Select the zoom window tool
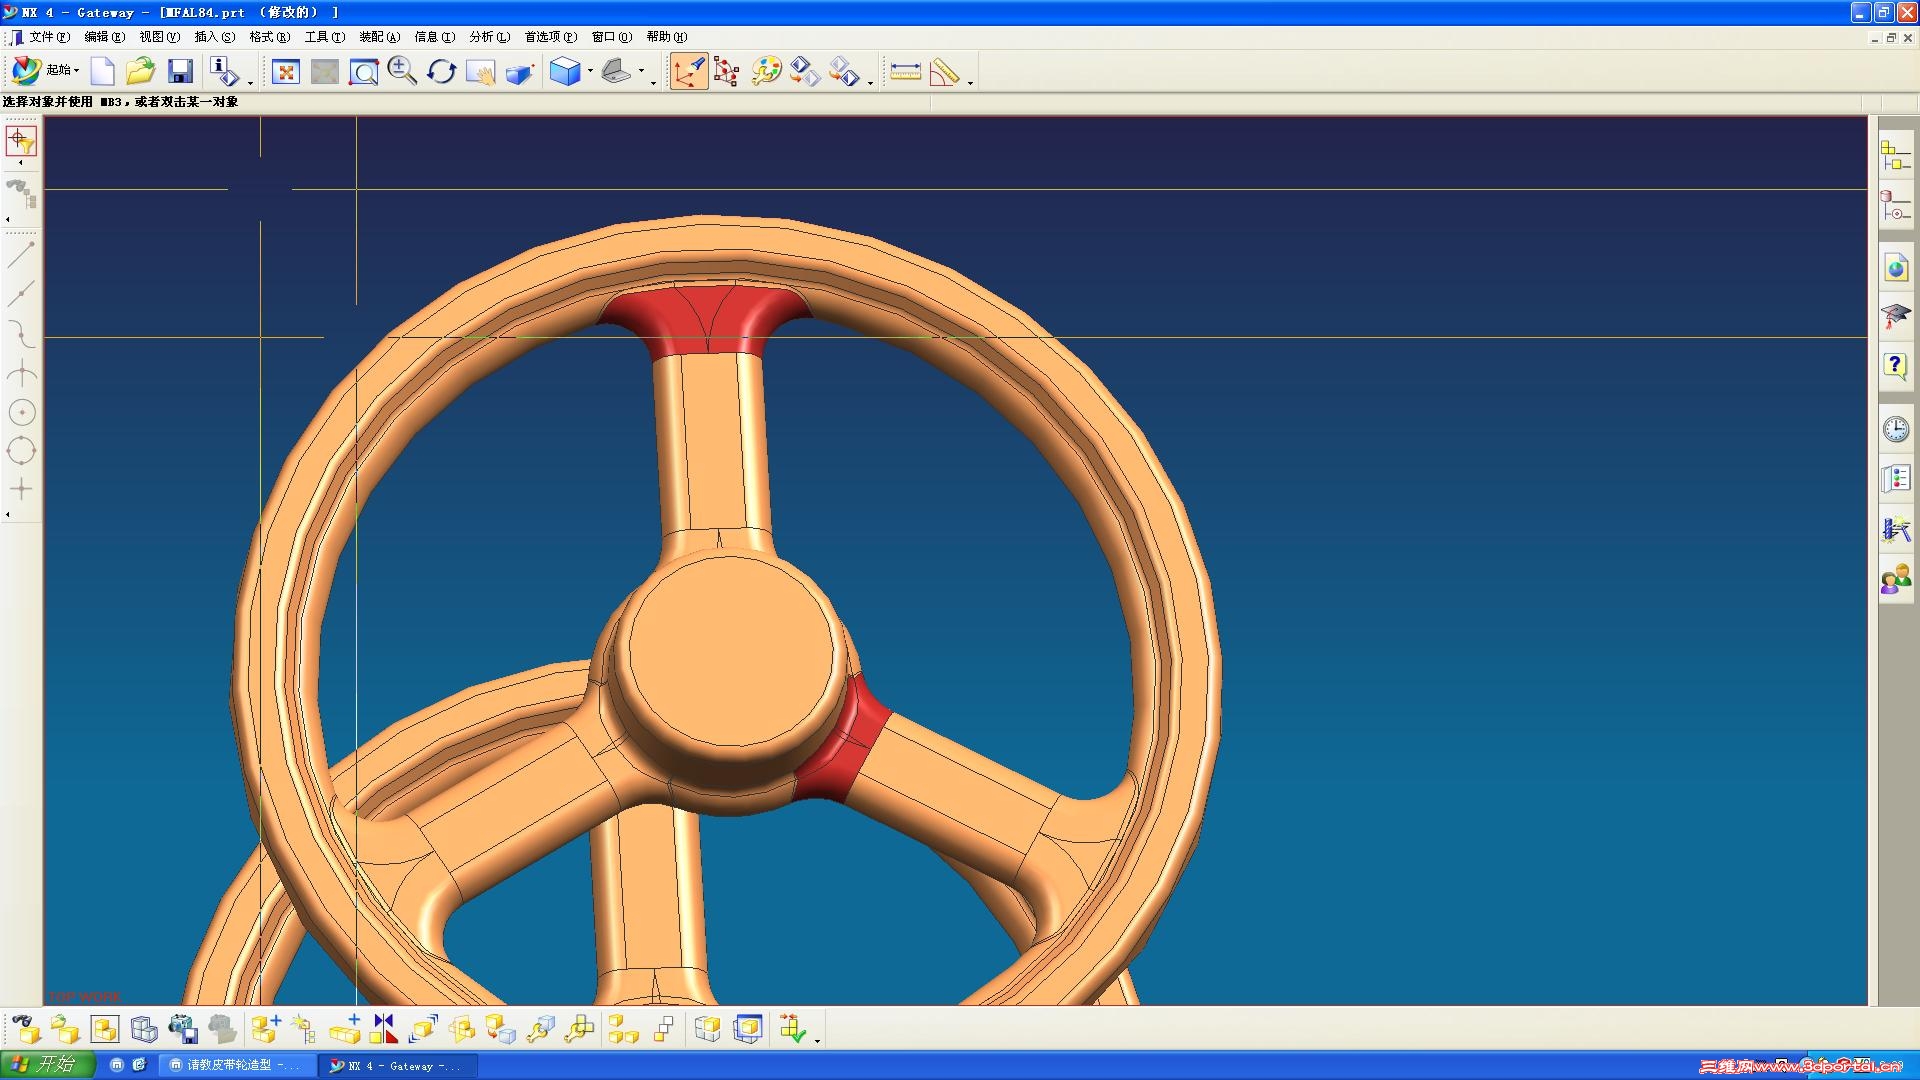This screenshot has height=1080, width=1920. 363,72
